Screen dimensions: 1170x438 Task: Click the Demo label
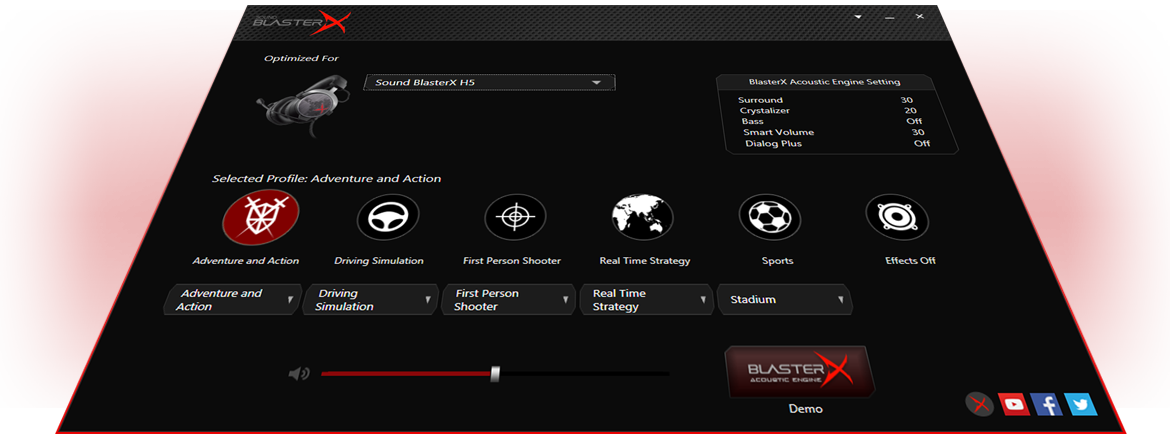(806, 409)
